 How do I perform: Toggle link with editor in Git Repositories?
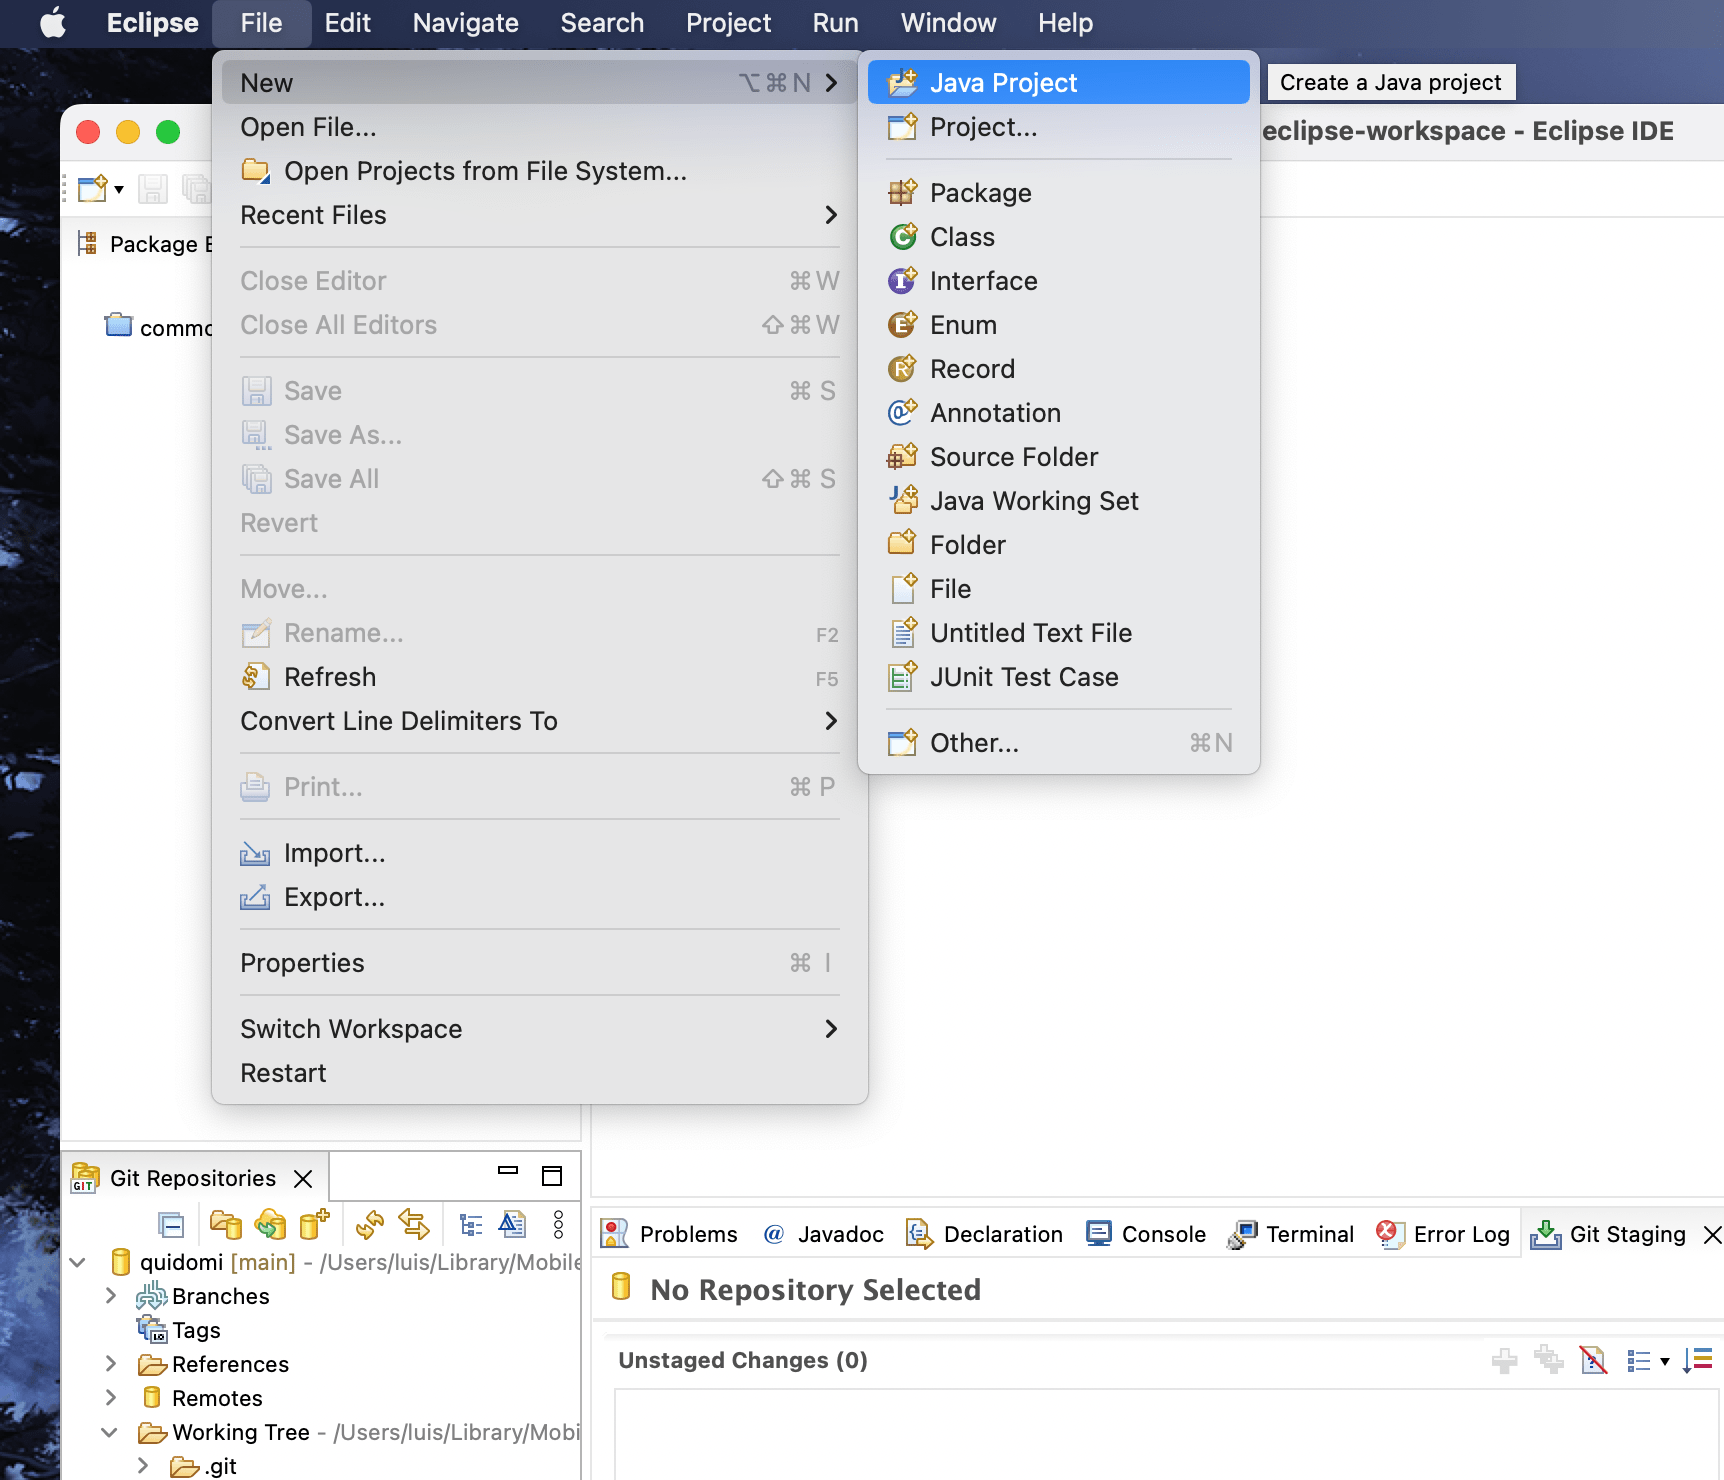point(414,1225)
